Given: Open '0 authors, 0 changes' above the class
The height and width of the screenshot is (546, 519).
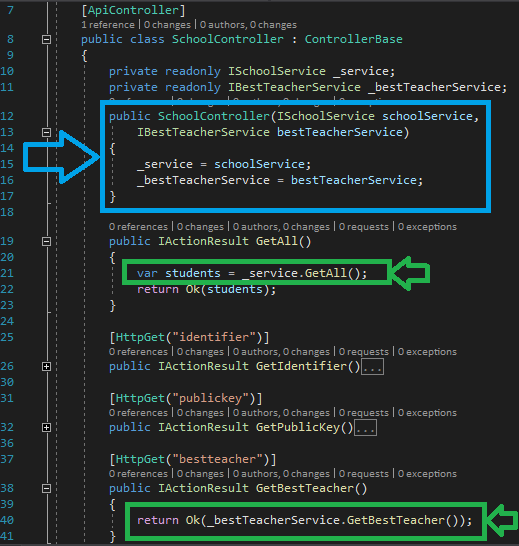Looking at the screenshot, I should click(x=248, y=25).
